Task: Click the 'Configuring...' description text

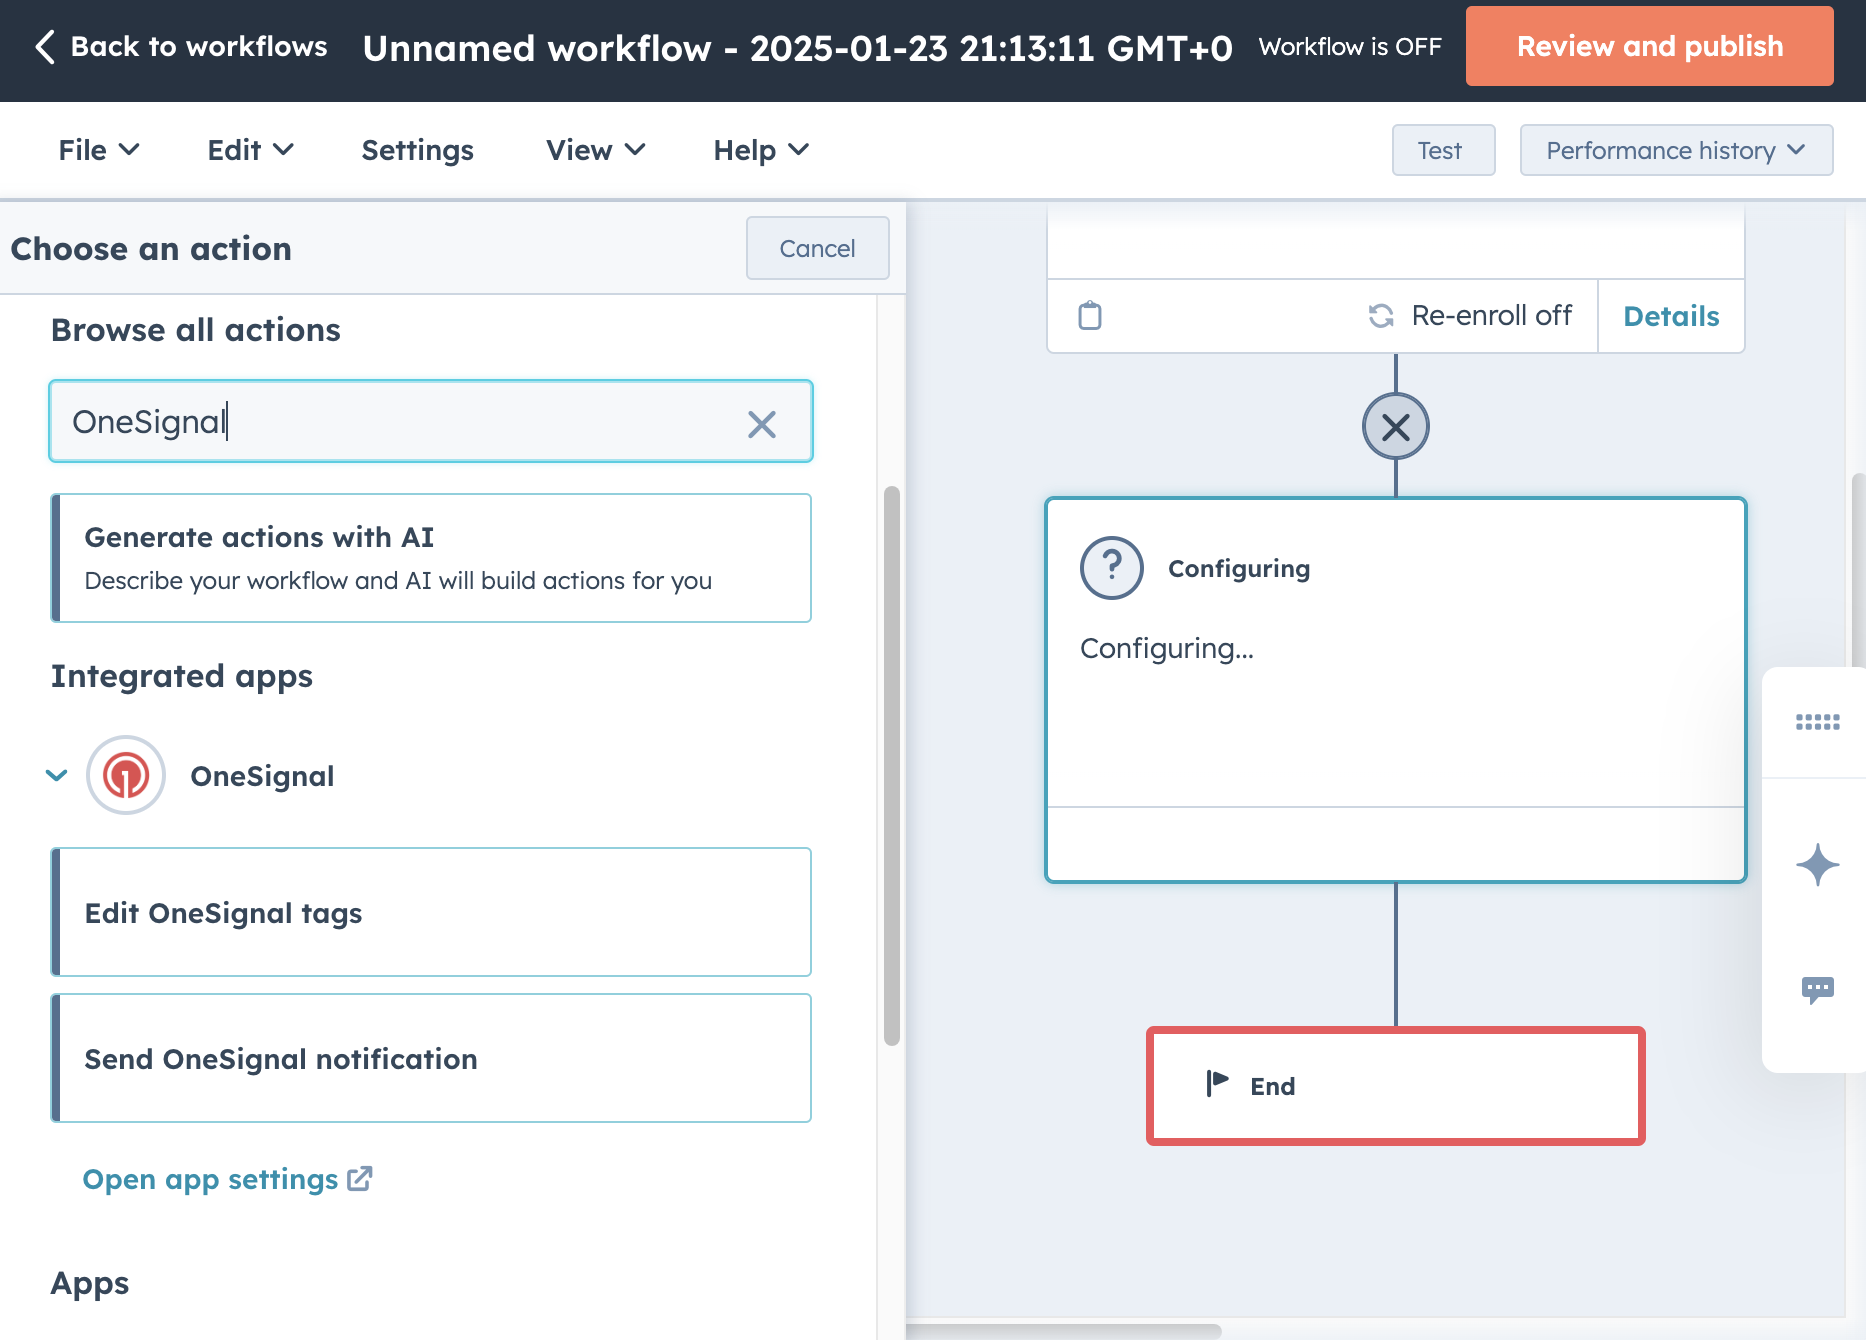Action: coord(1167,648)
